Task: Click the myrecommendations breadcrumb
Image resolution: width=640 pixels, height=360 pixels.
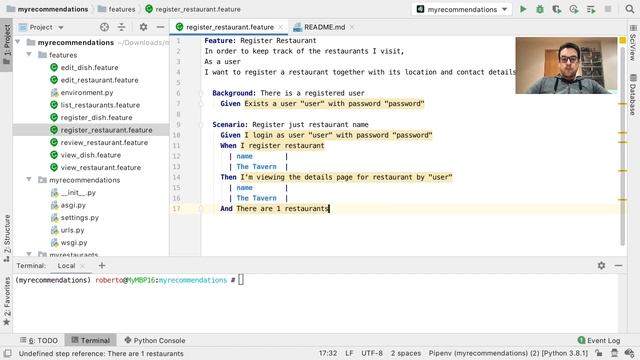Action: [47, 9]
